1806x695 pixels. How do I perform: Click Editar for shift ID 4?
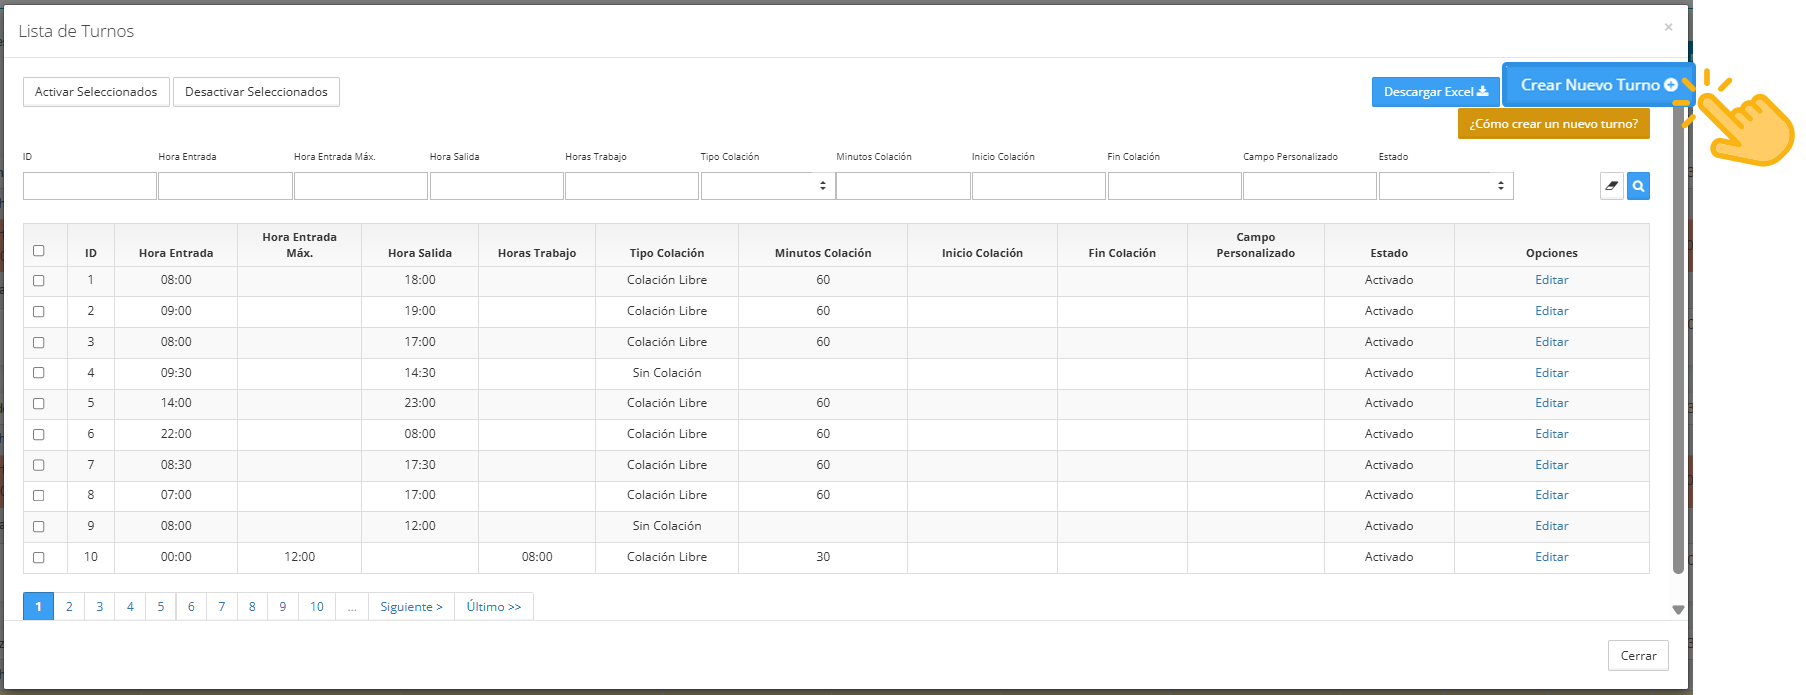point(1551,373)
